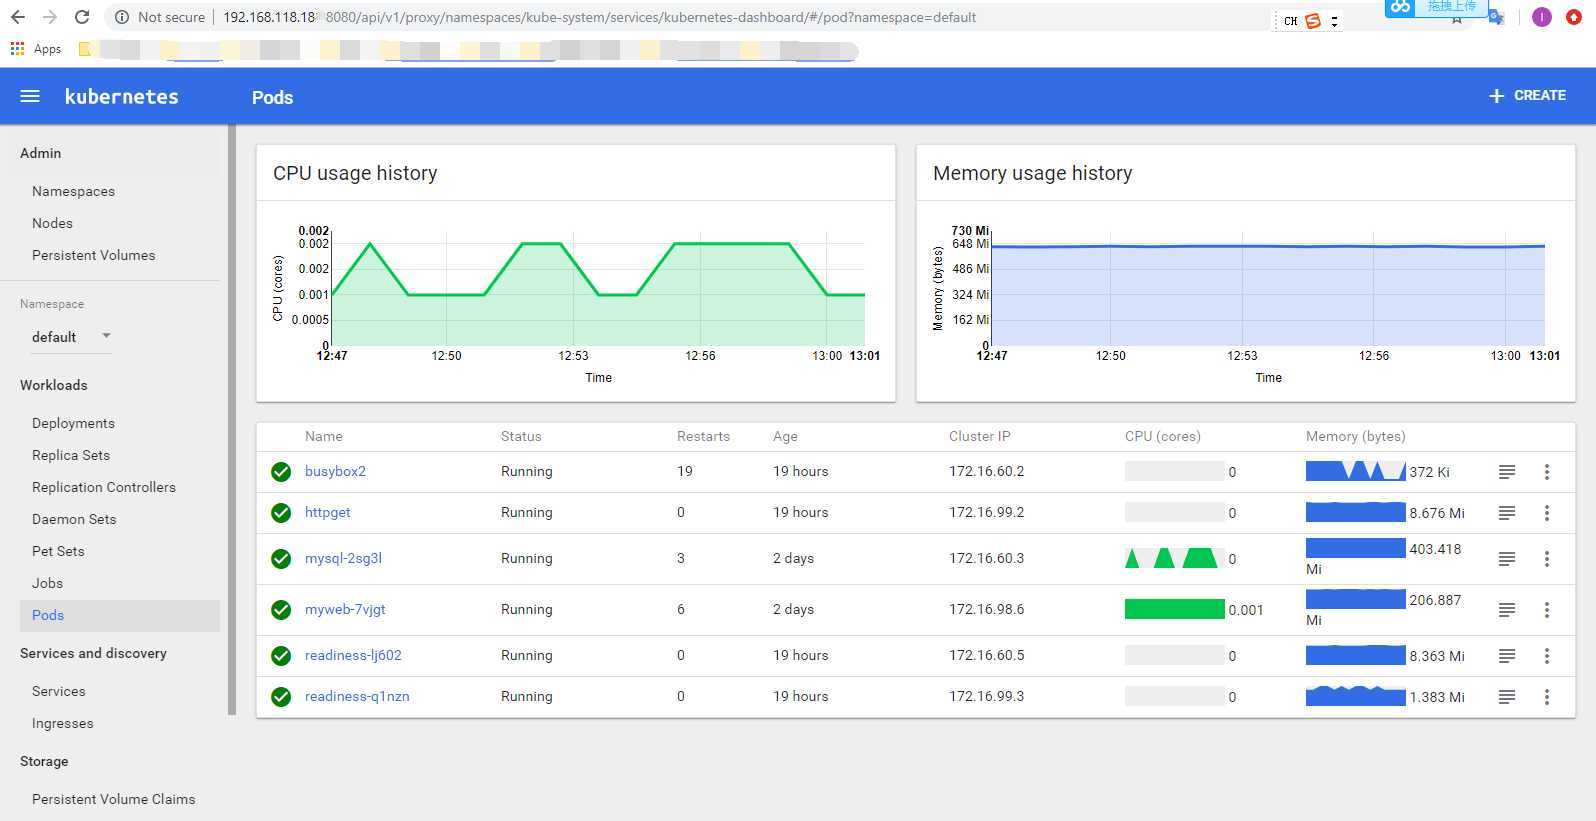1596x821 pixels.
Task: Click the browser address bar URL
Action: coord(599,17)
